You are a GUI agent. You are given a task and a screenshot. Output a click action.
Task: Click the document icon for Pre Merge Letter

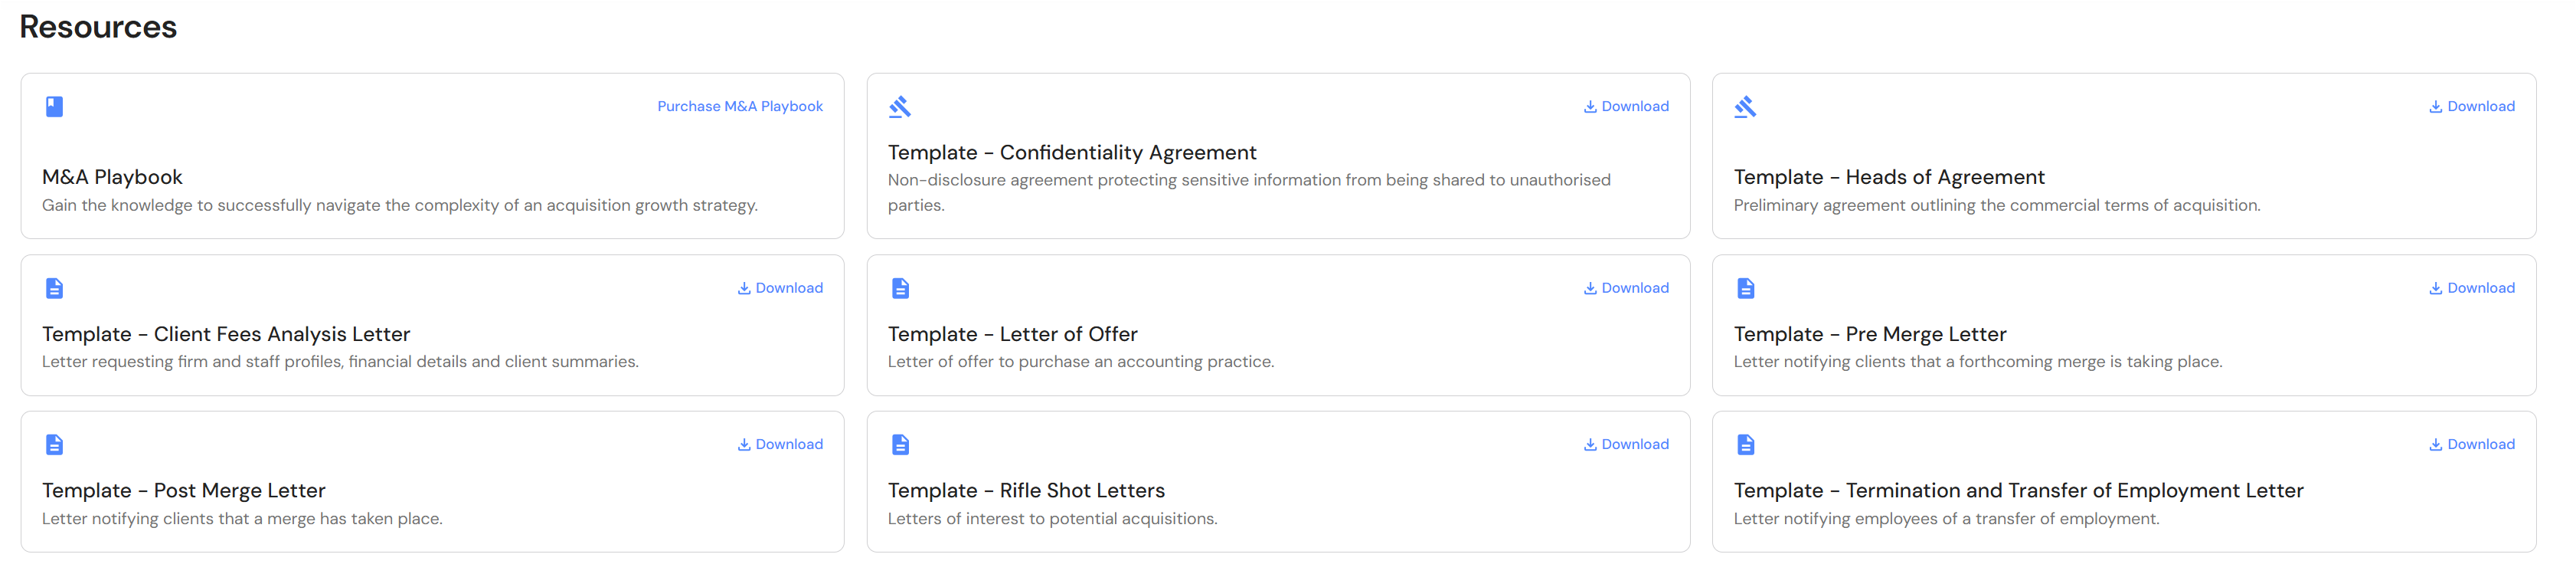[1745, 288]
